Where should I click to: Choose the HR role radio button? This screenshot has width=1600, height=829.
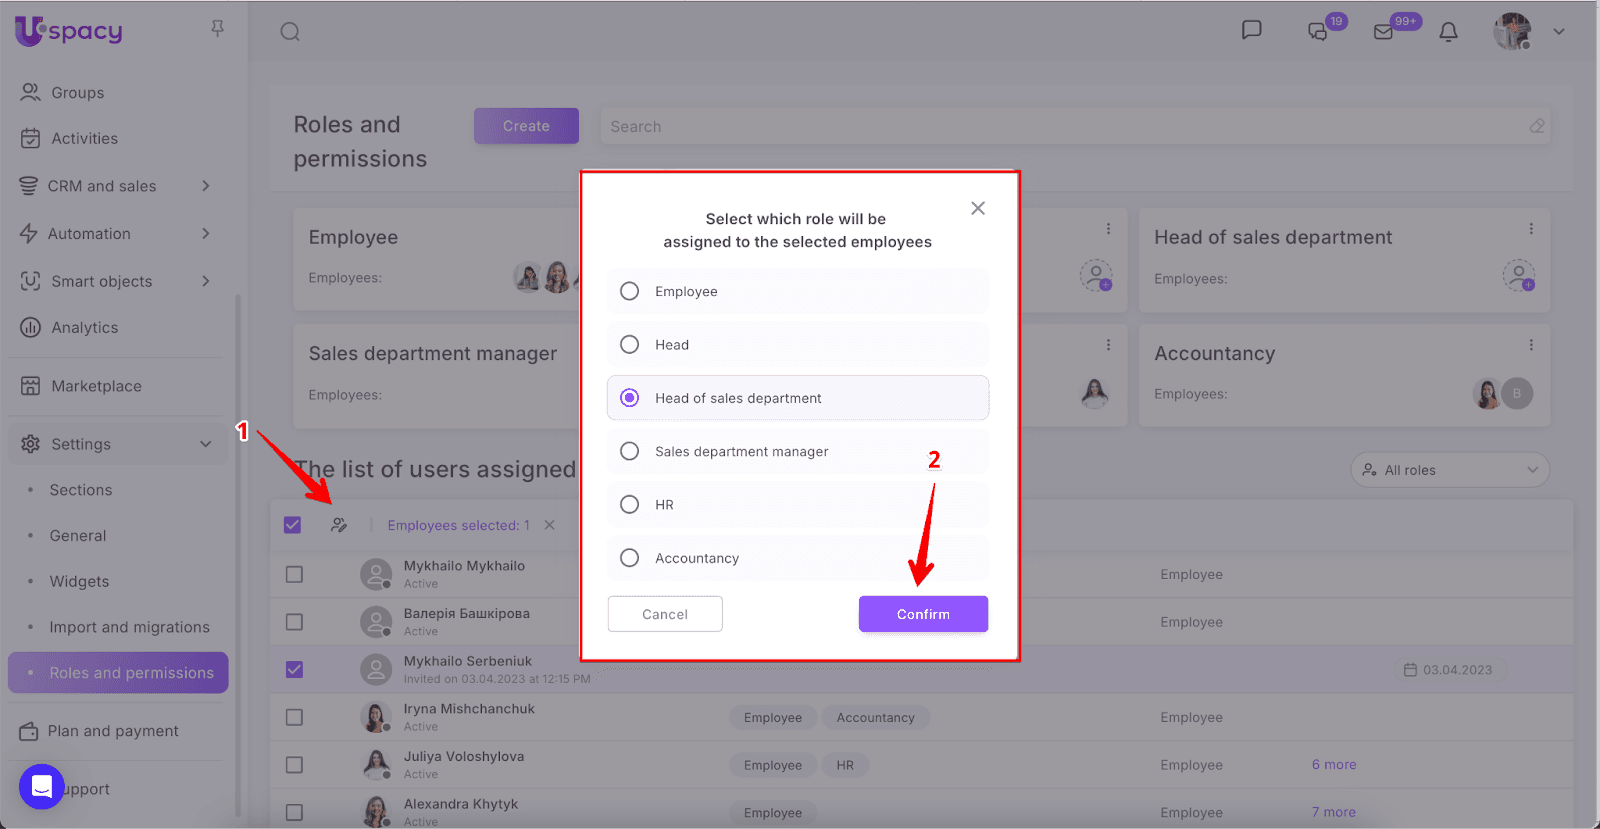coord(629,505)
